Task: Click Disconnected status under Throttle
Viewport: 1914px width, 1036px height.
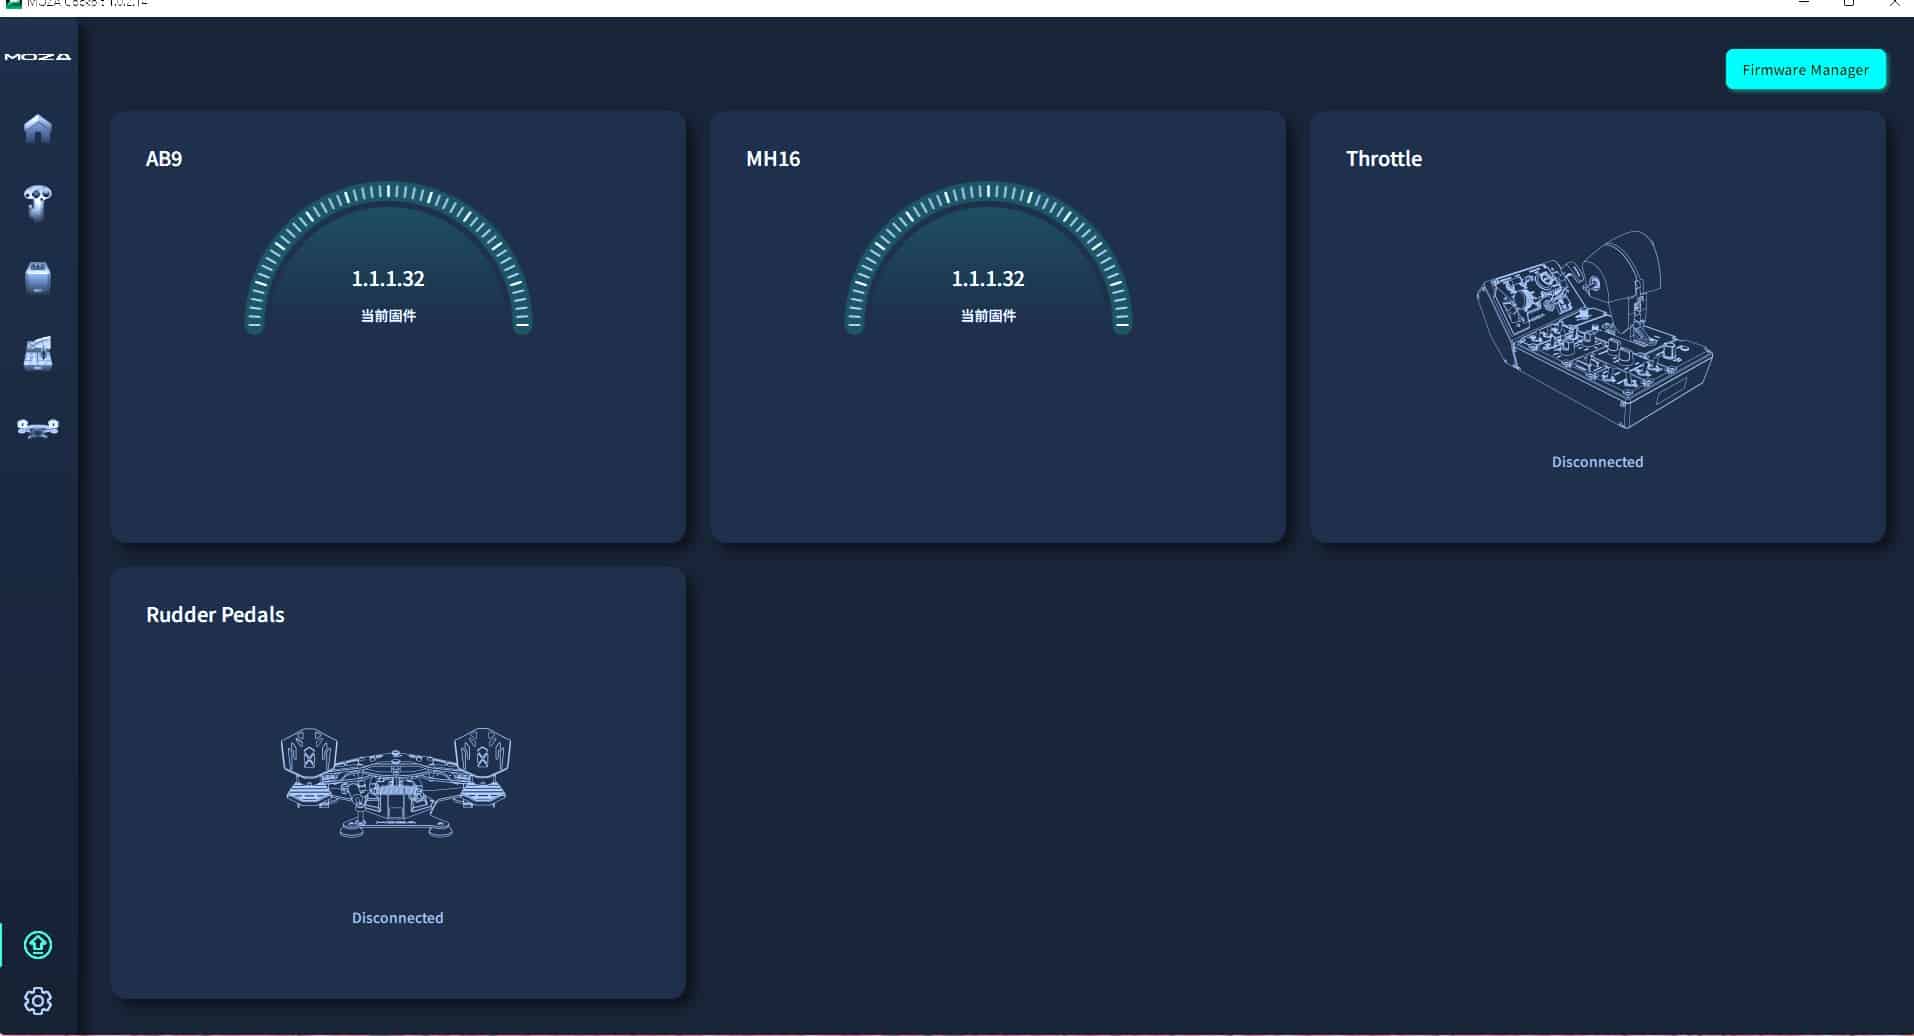Action: pyautogui.click(x=1597, y=462)
